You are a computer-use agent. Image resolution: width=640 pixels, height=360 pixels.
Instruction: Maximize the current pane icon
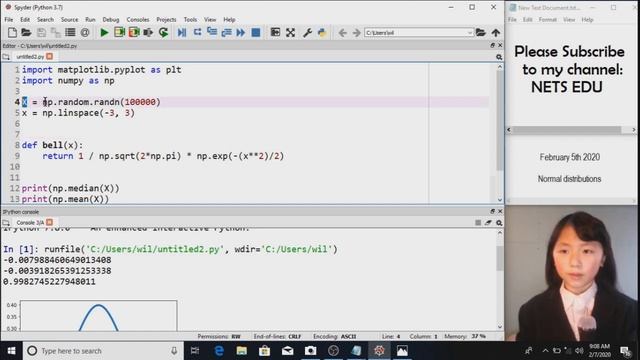click(x=275, y=32)
